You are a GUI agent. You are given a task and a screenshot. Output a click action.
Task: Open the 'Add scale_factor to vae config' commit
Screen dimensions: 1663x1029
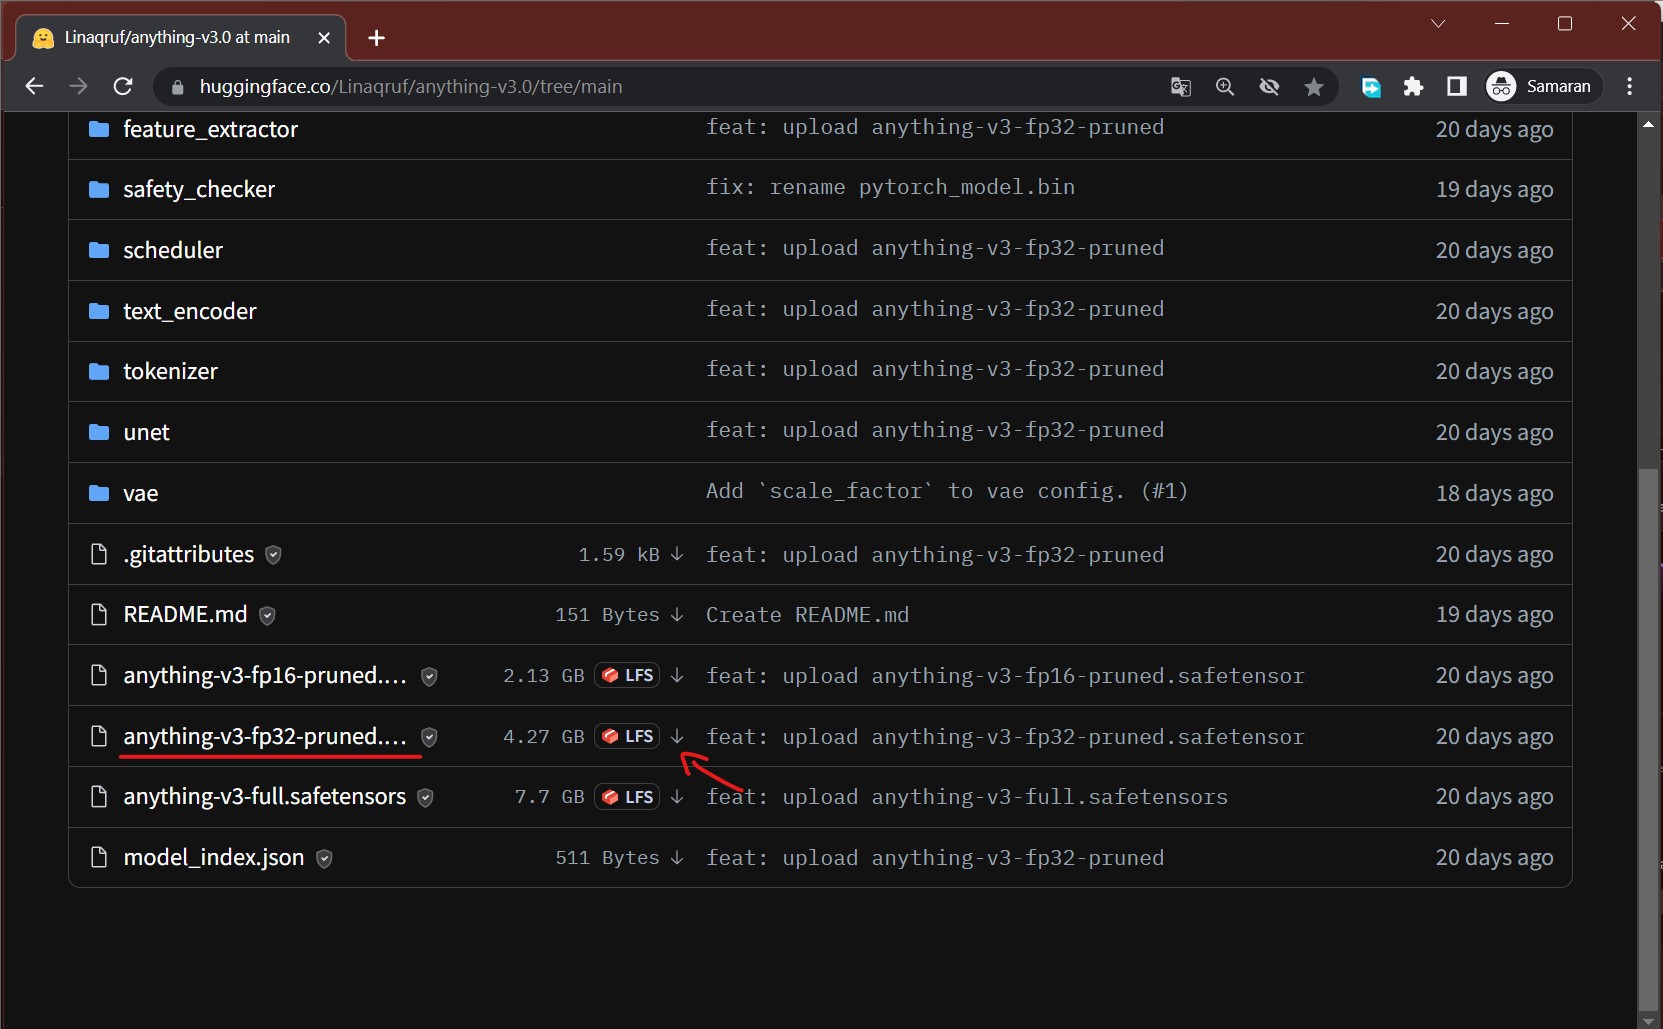[x=947, y=491]
